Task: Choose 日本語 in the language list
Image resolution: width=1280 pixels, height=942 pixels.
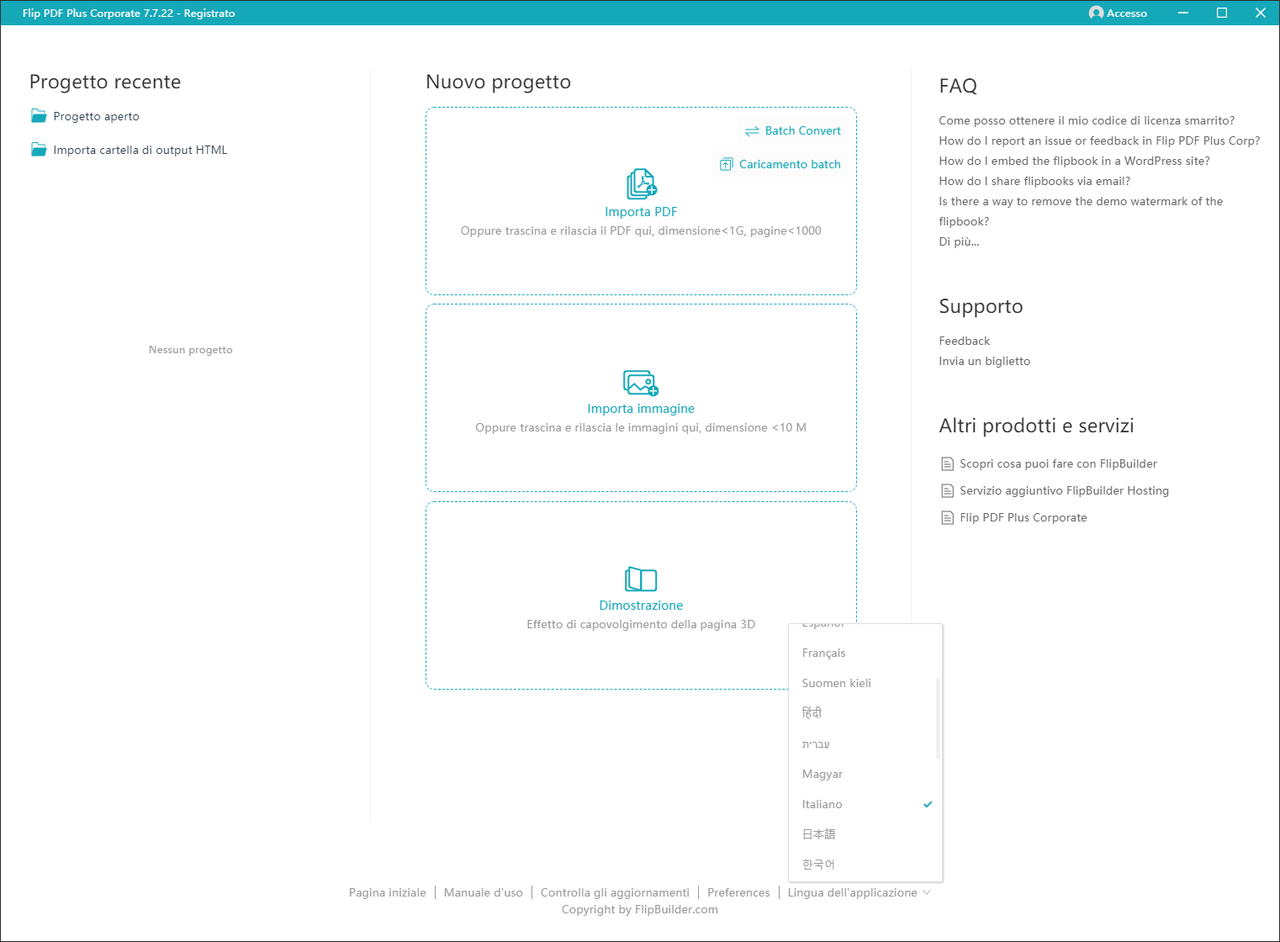Action: [x=866, y=834]
